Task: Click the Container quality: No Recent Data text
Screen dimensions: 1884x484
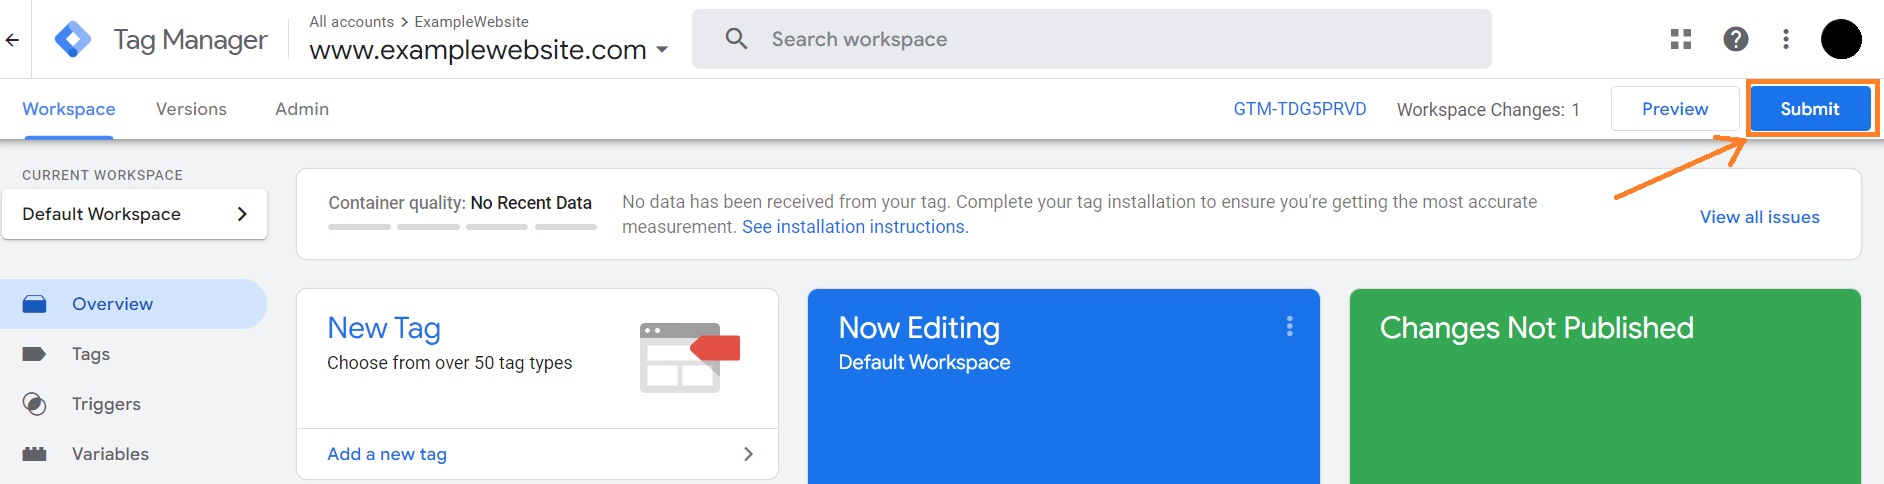Action: click(x=460, y=203)
